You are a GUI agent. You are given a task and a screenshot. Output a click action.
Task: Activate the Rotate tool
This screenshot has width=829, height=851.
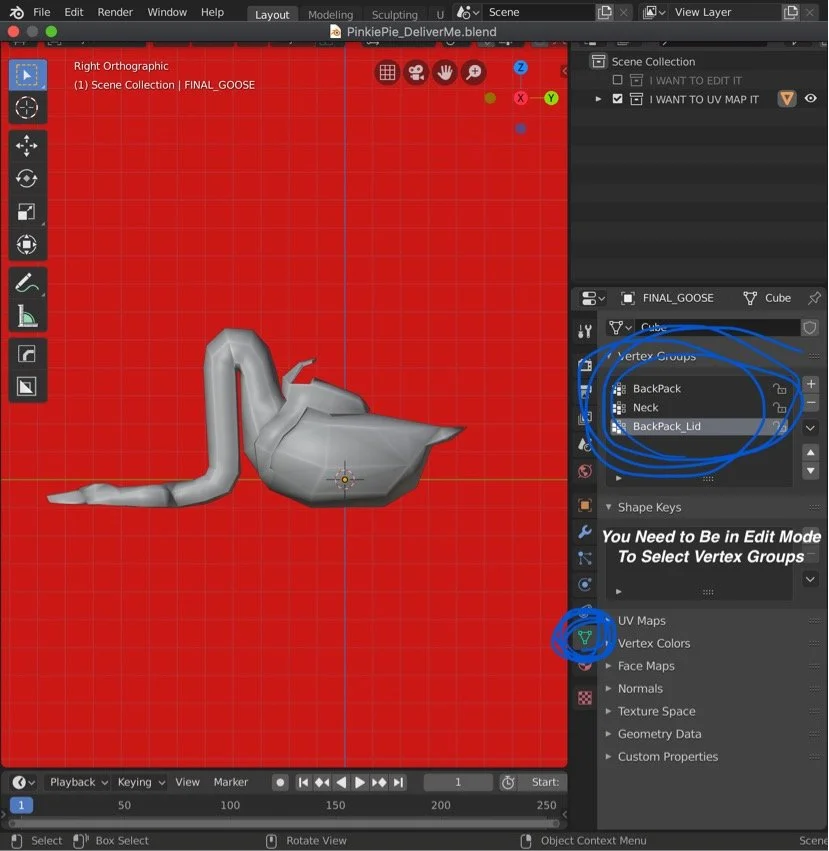coord(27,179)
